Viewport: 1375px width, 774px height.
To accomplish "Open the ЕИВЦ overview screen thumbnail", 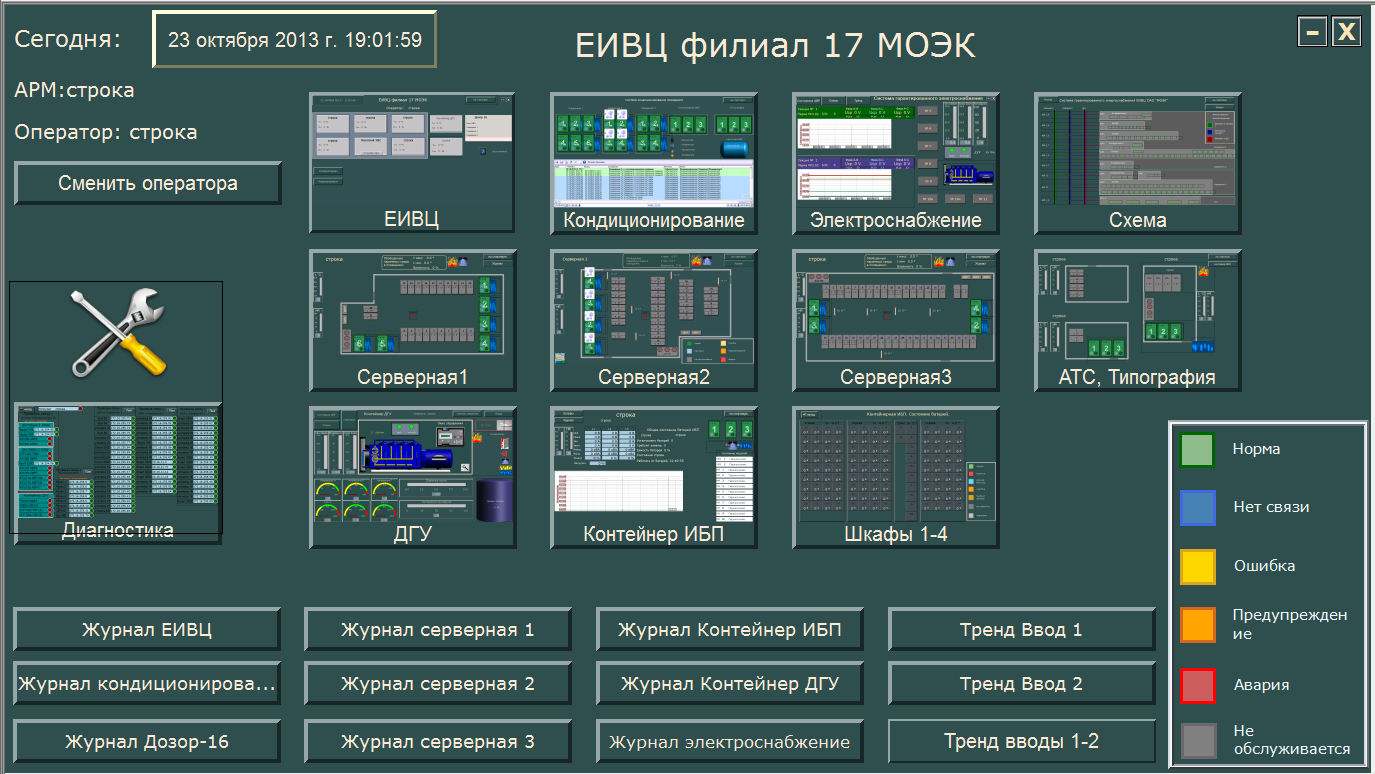I will (412, 163).
